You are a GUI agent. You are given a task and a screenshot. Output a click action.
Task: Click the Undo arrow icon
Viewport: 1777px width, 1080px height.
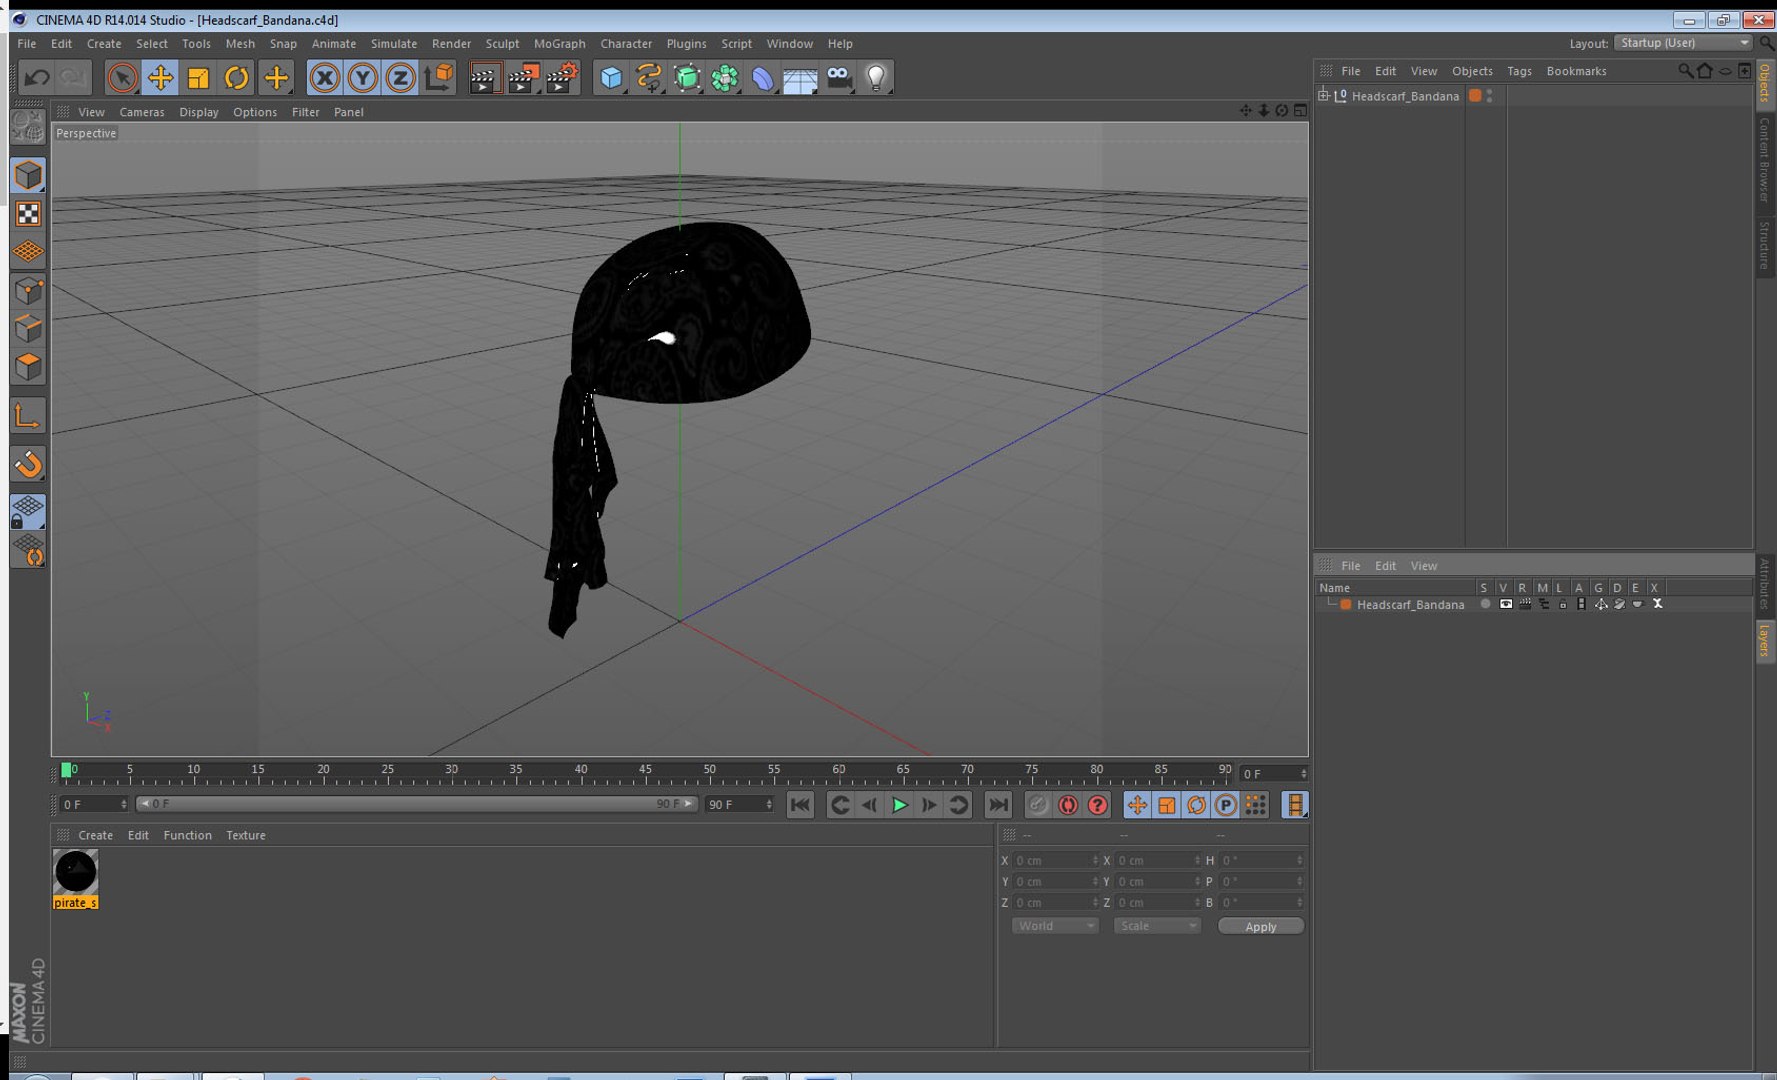37,77
